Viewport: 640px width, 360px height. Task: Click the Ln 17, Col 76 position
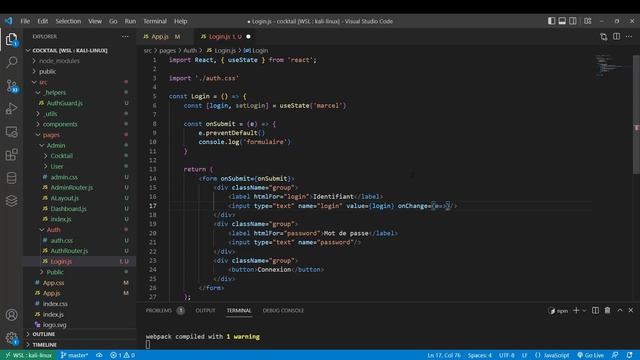444,355
